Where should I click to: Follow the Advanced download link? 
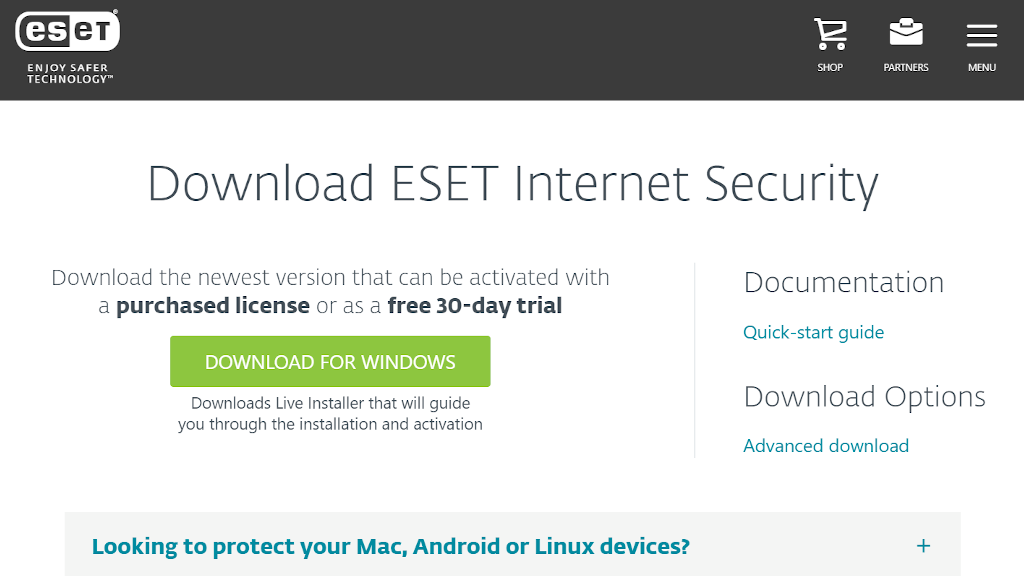(x=825, y=445)
